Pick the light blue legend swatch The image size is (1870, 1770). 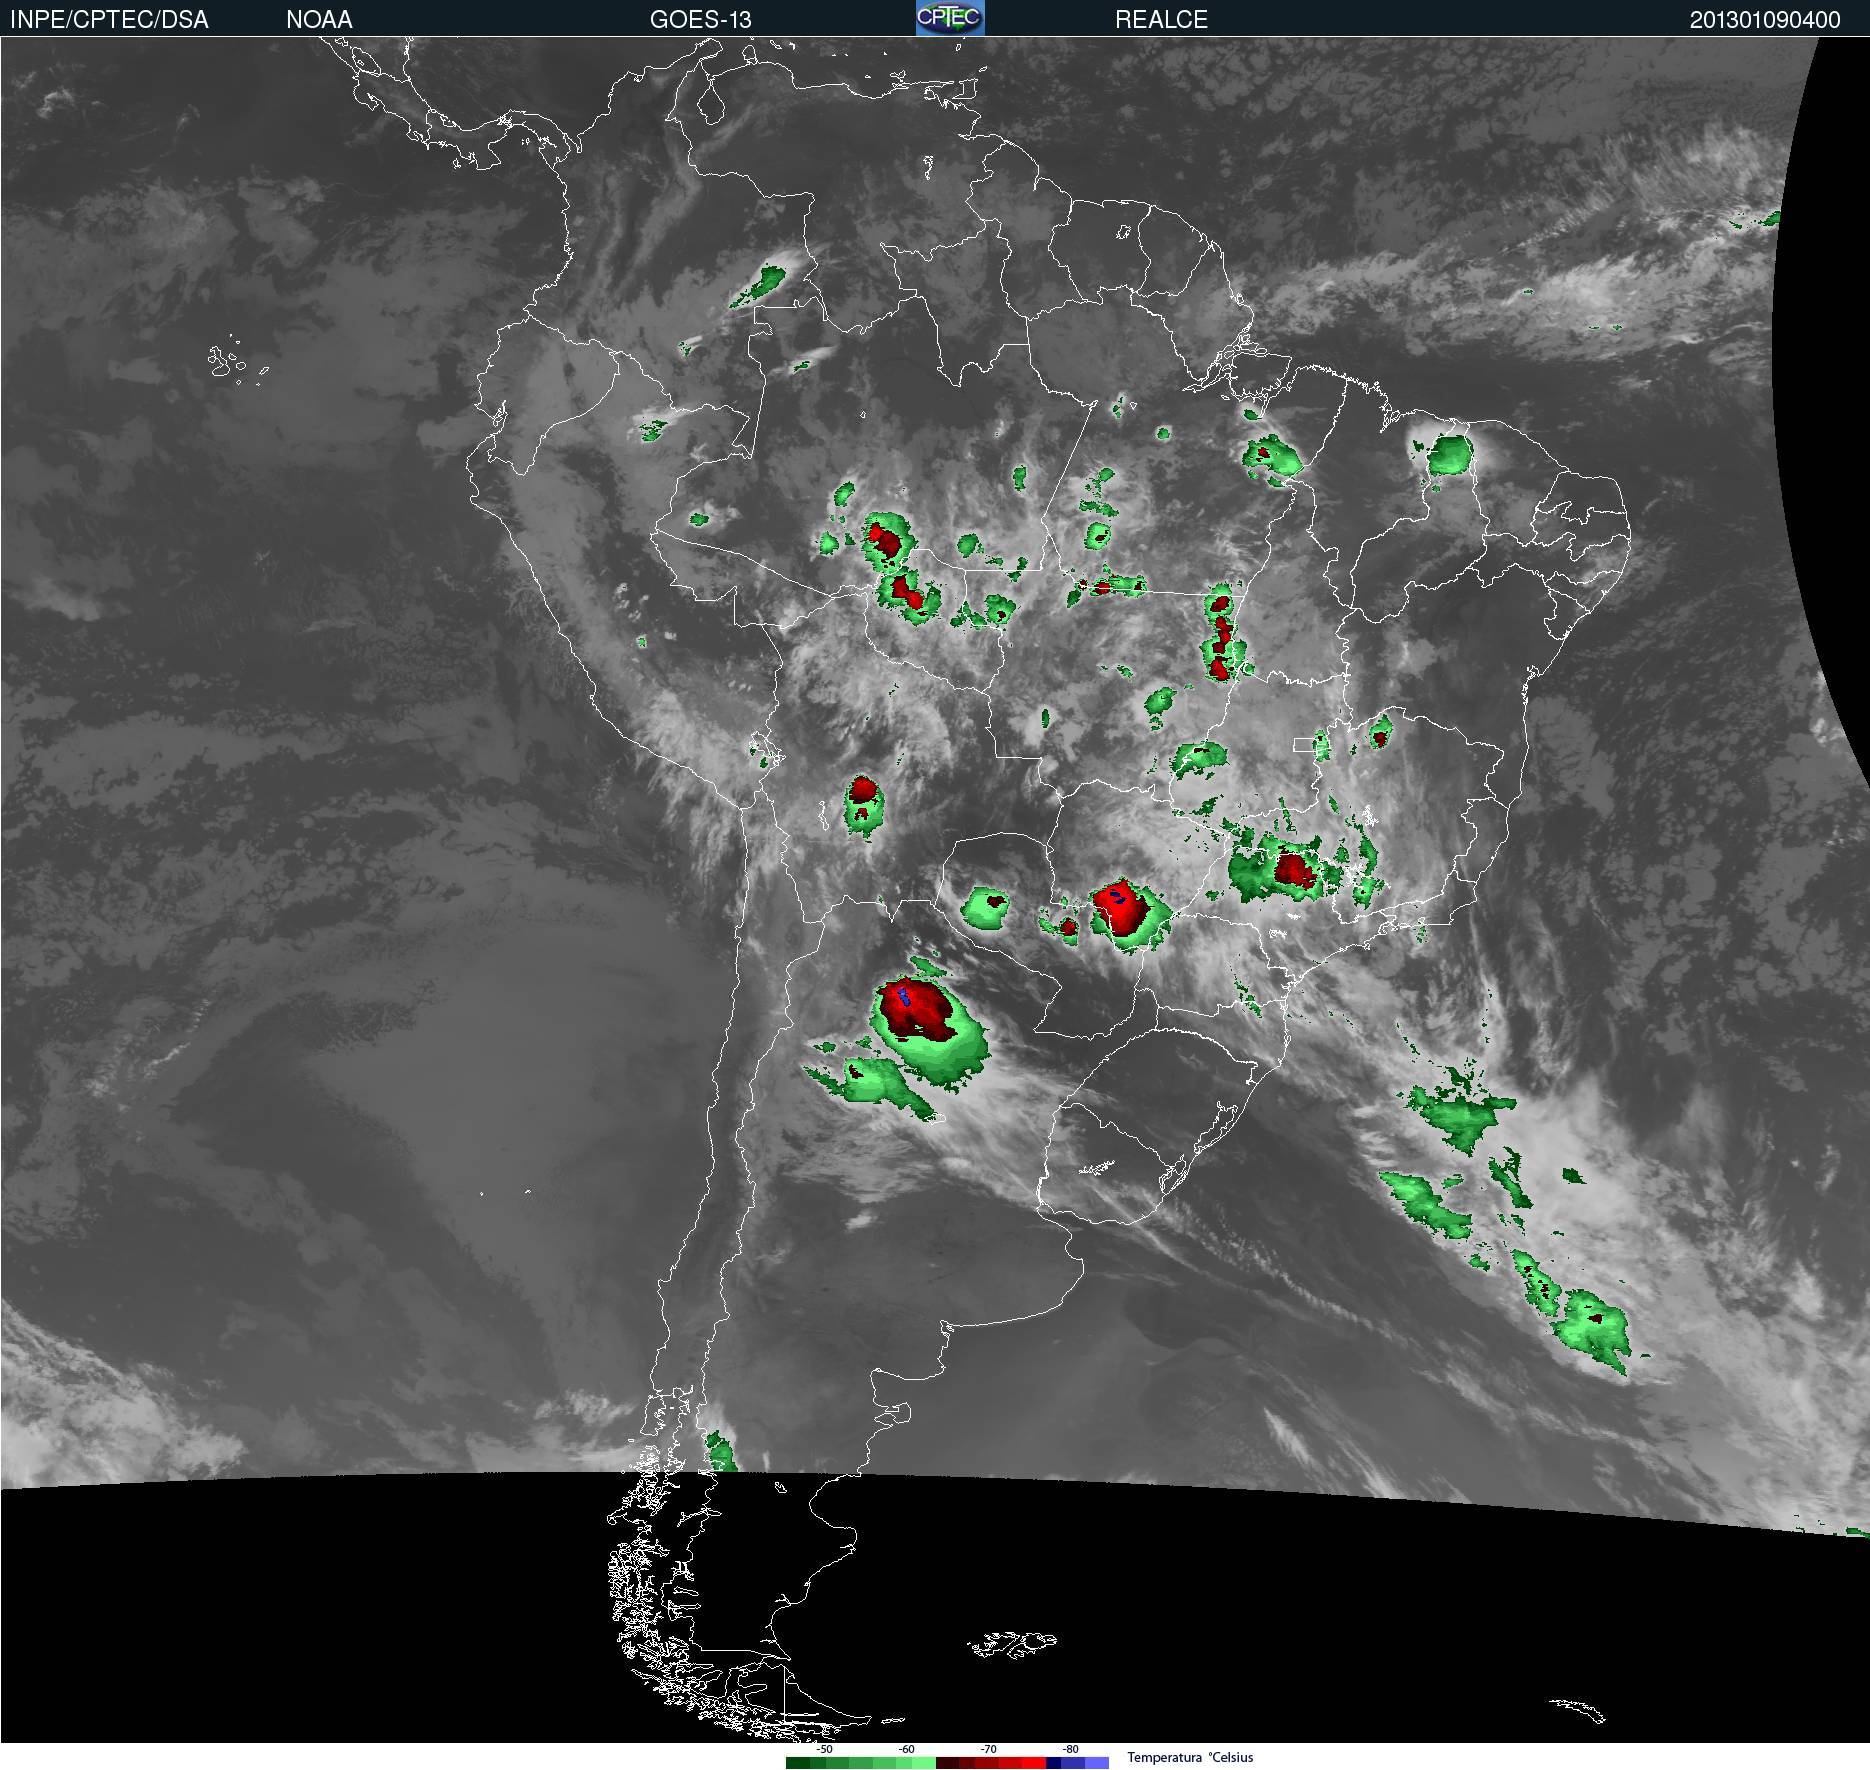point(1097,1763)
